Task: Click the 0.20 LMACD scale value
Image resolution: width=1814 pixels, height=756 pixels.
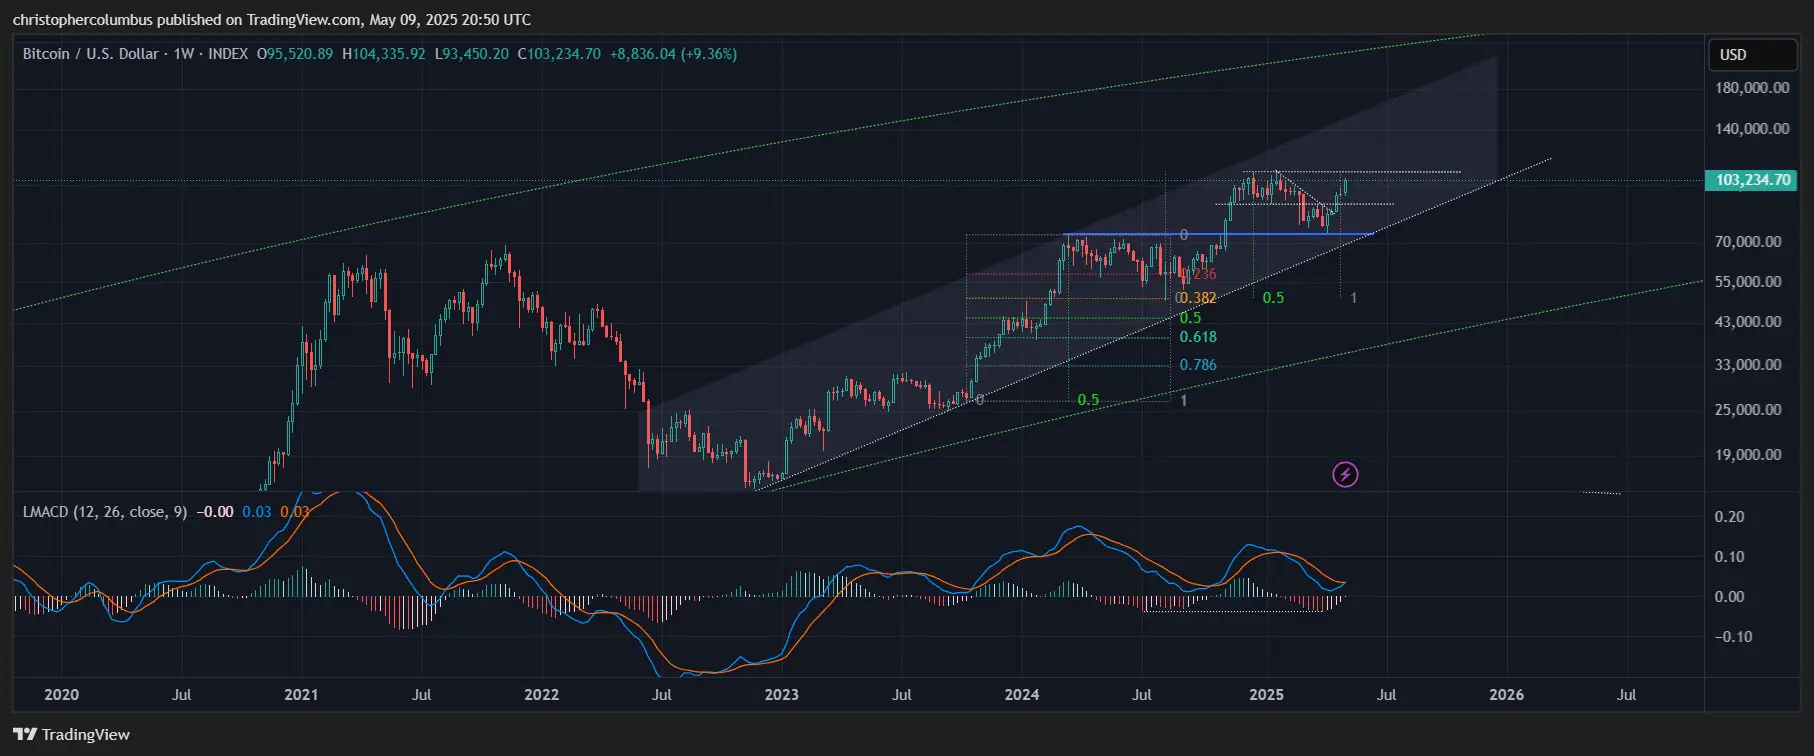Action: [x=1729, y=517]
